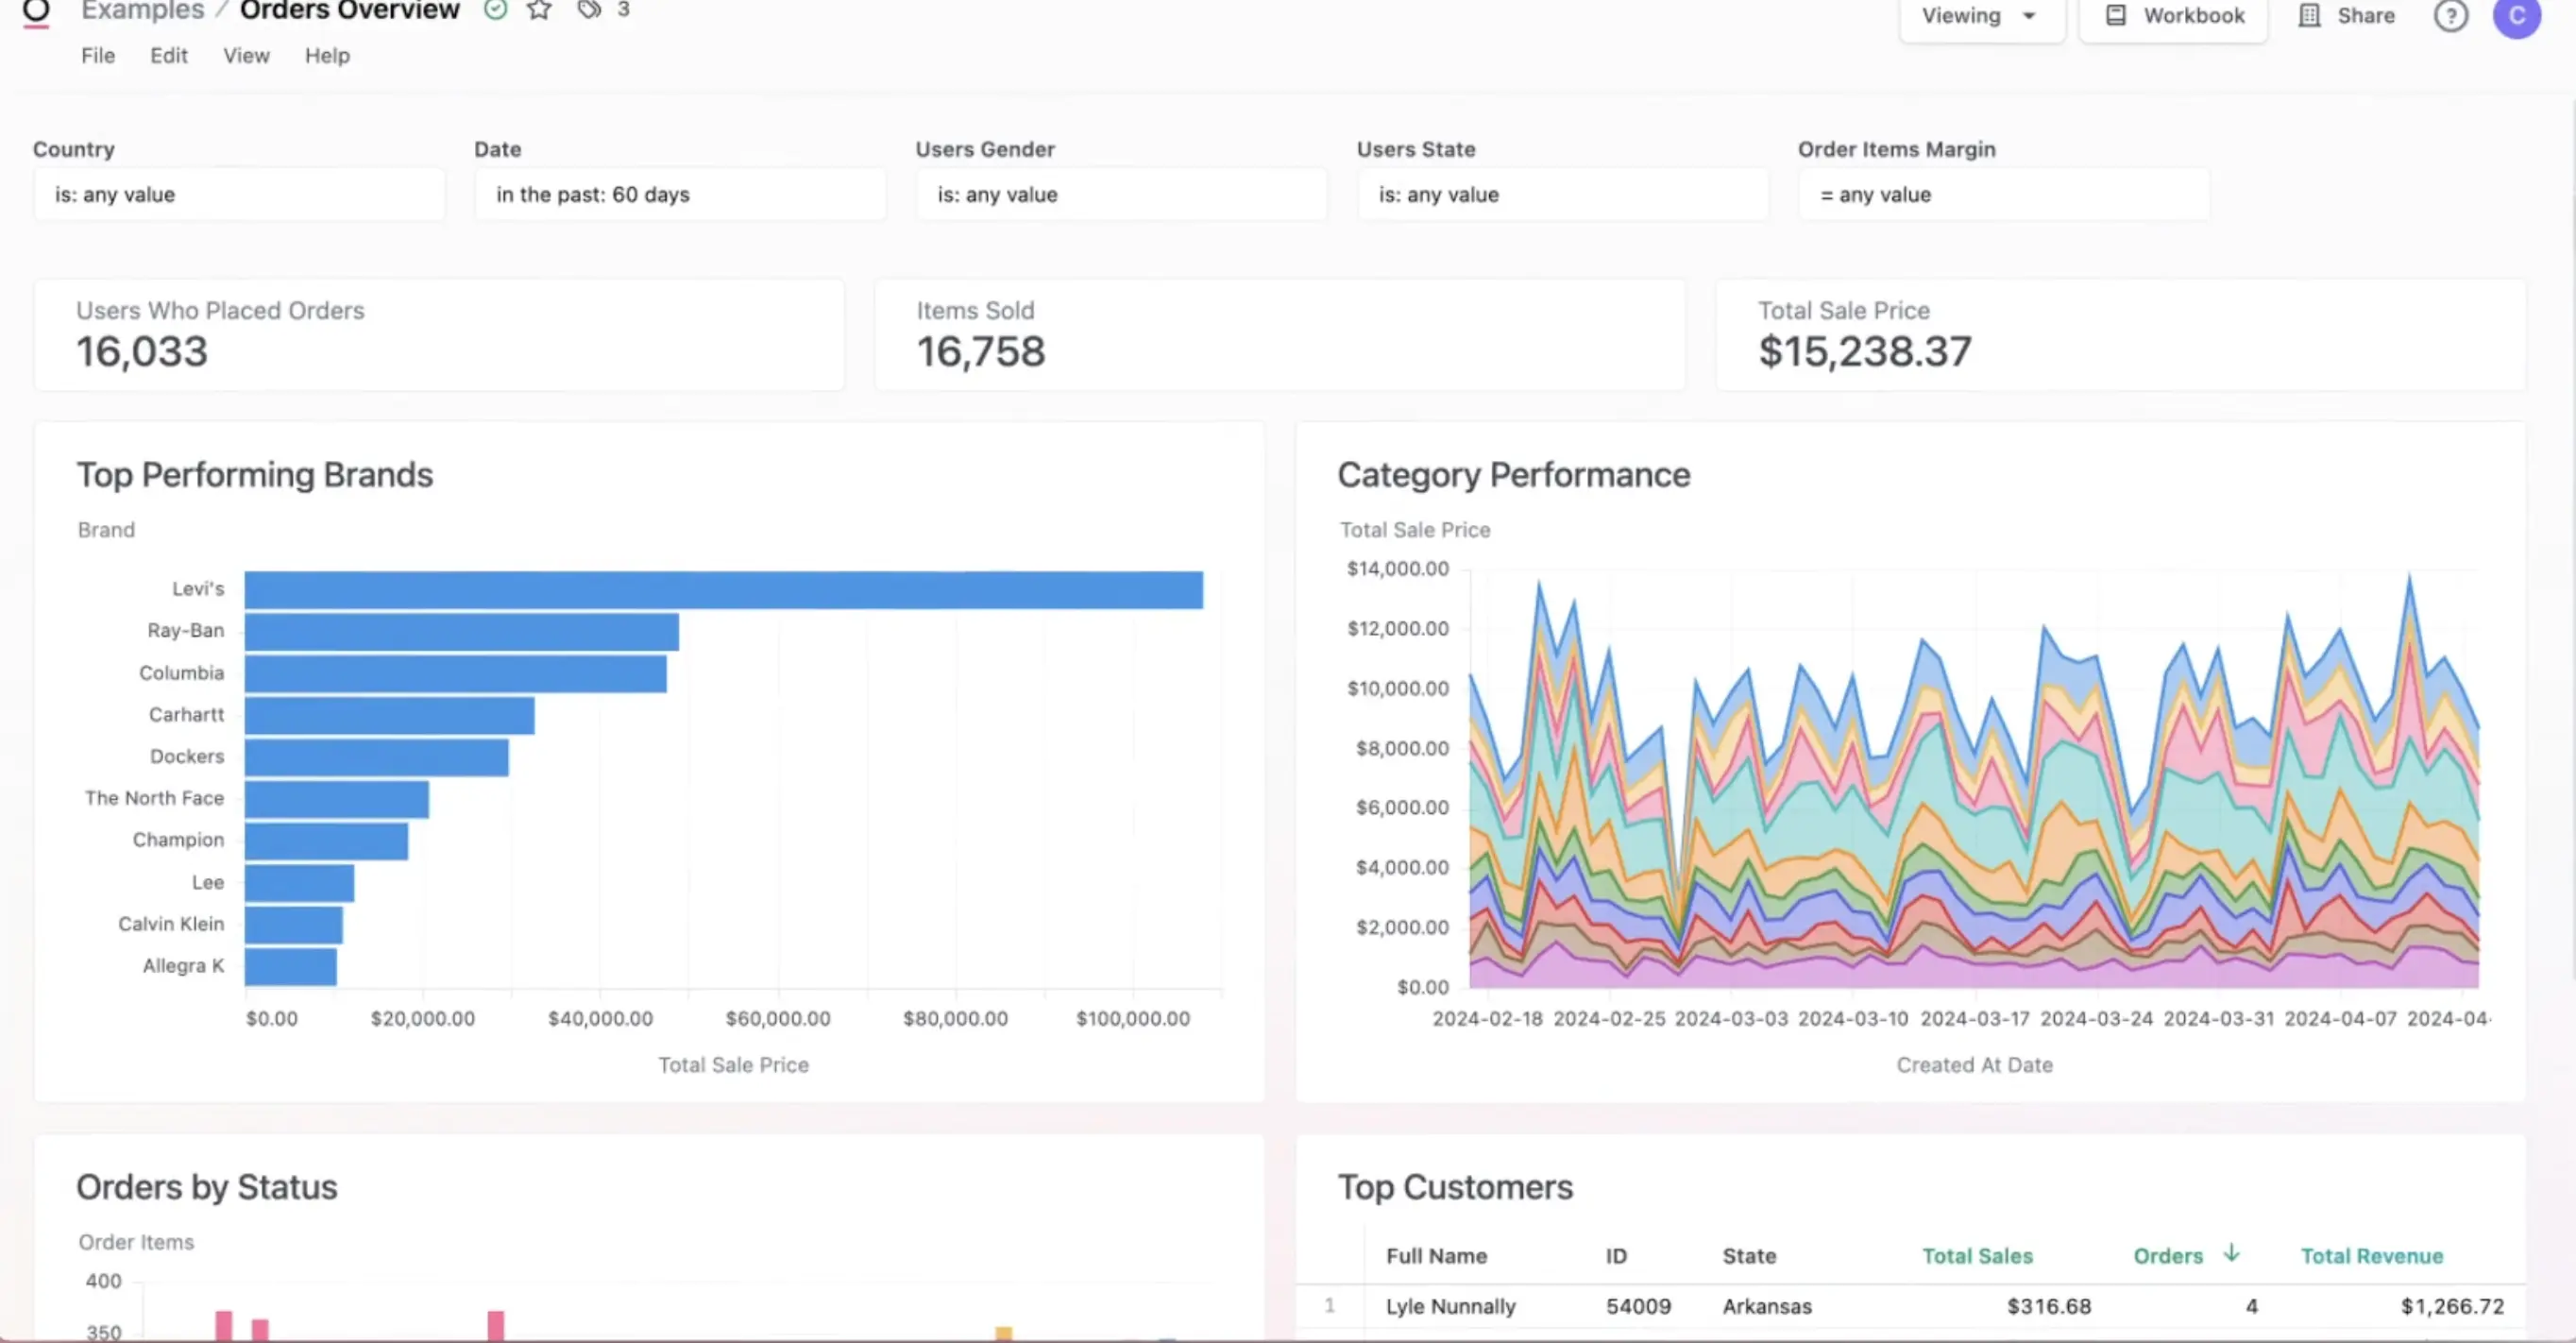Click the ID column header
2576x1343 pixels.
click(x=1616, y=1256)
